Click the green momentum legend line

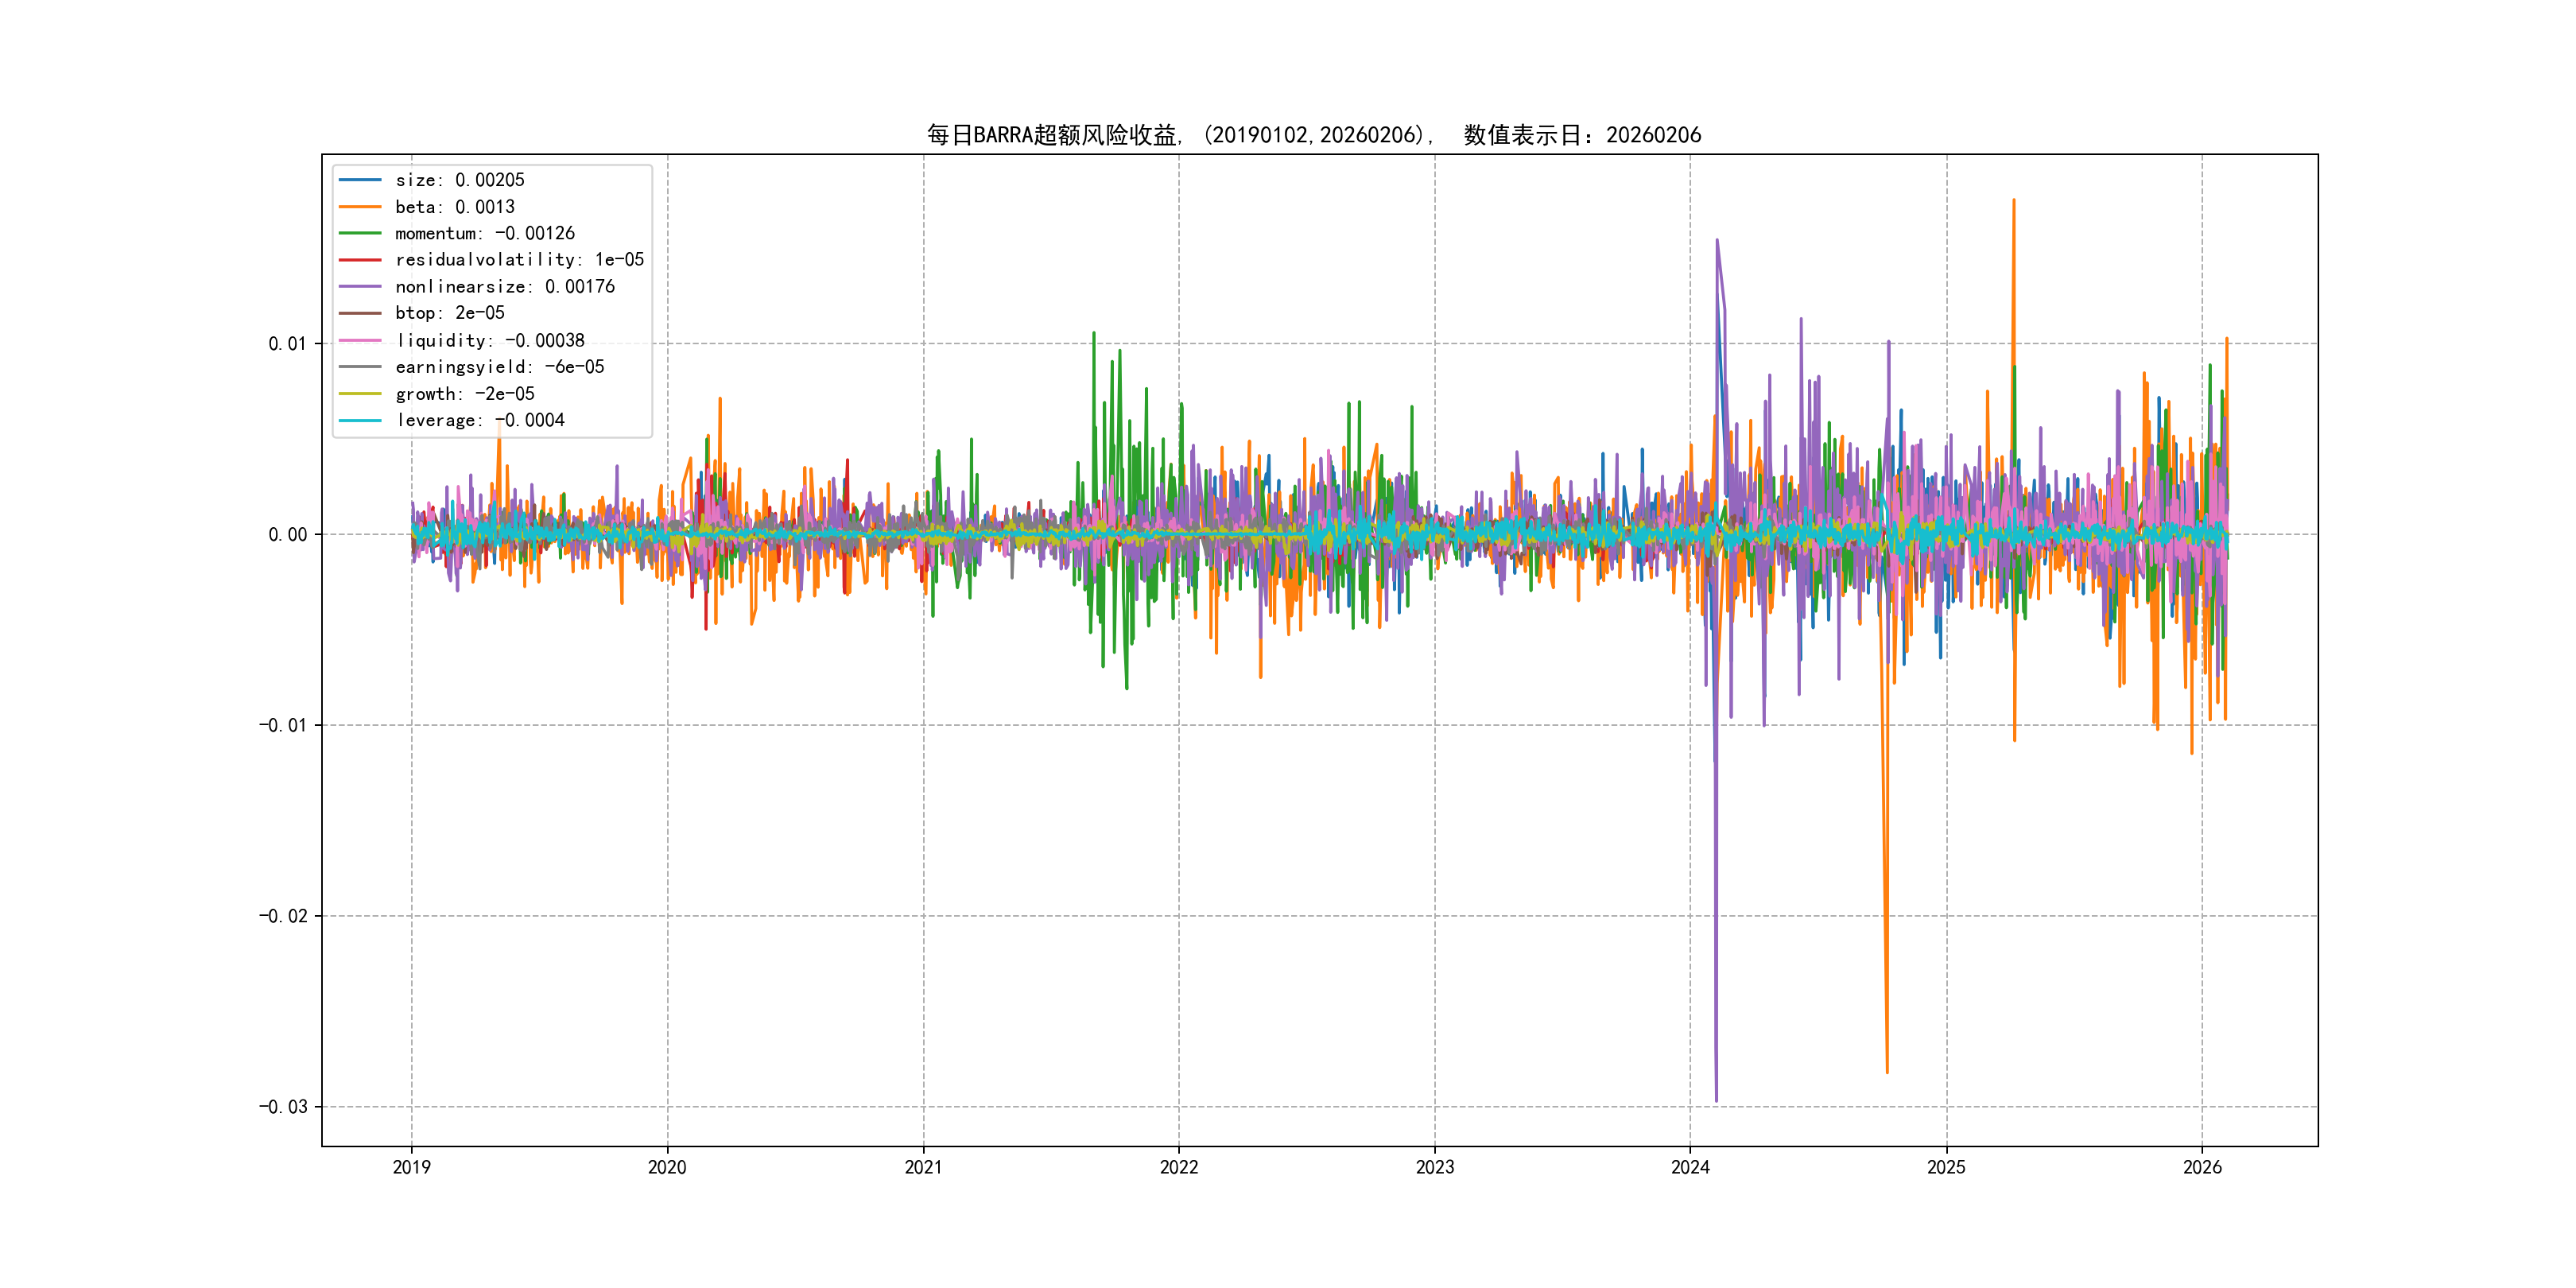tap(360, 233)
